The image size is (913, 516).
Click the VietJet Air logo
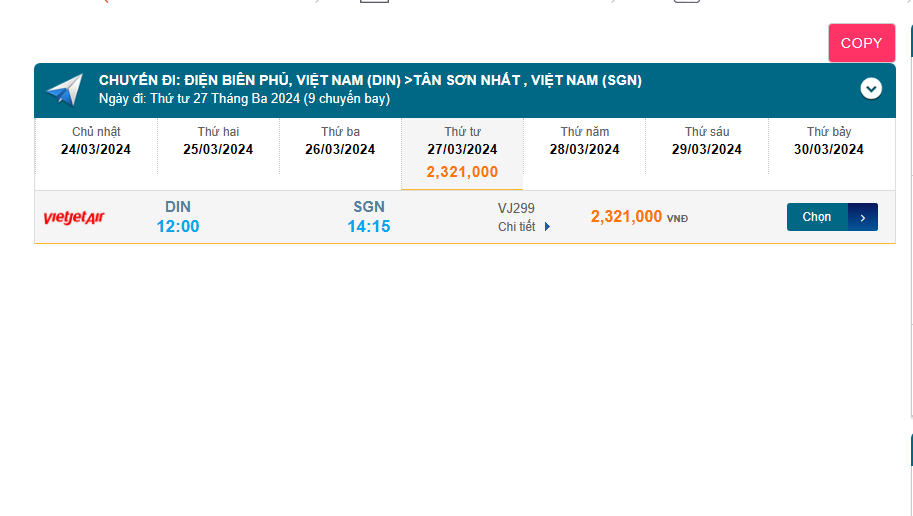tap(74, 217)
